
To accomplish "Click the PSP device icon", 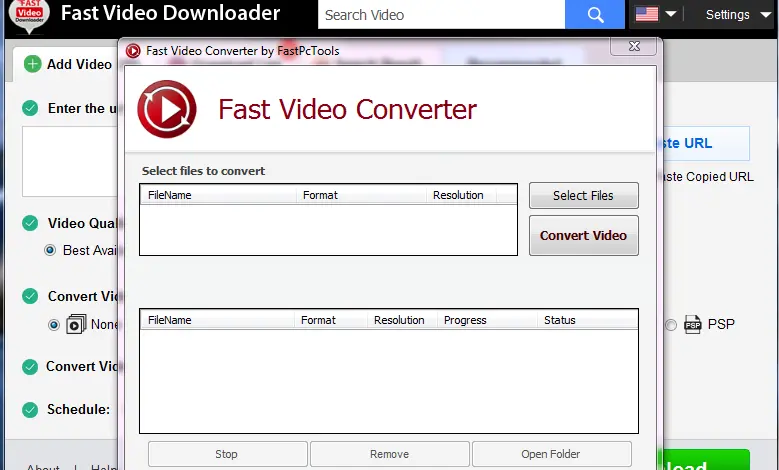I will 693,324.
